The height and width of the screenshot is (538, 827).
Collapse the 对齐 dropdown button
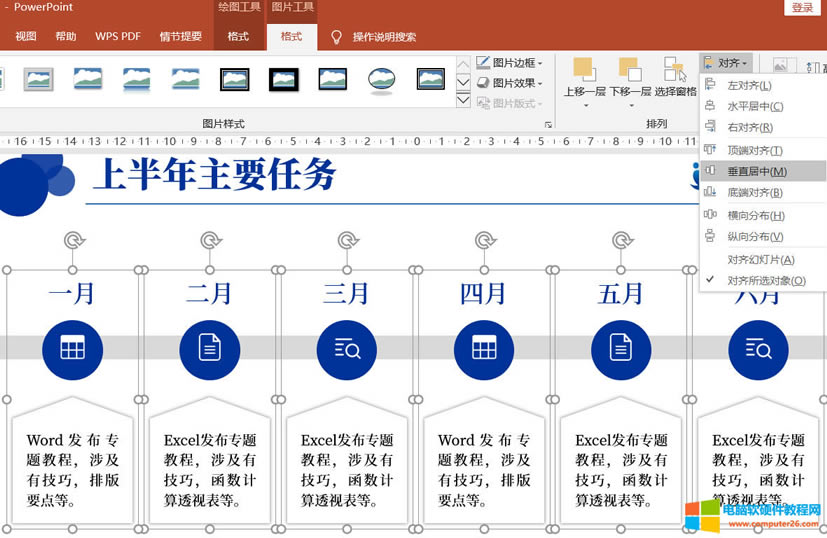[726, 63]
